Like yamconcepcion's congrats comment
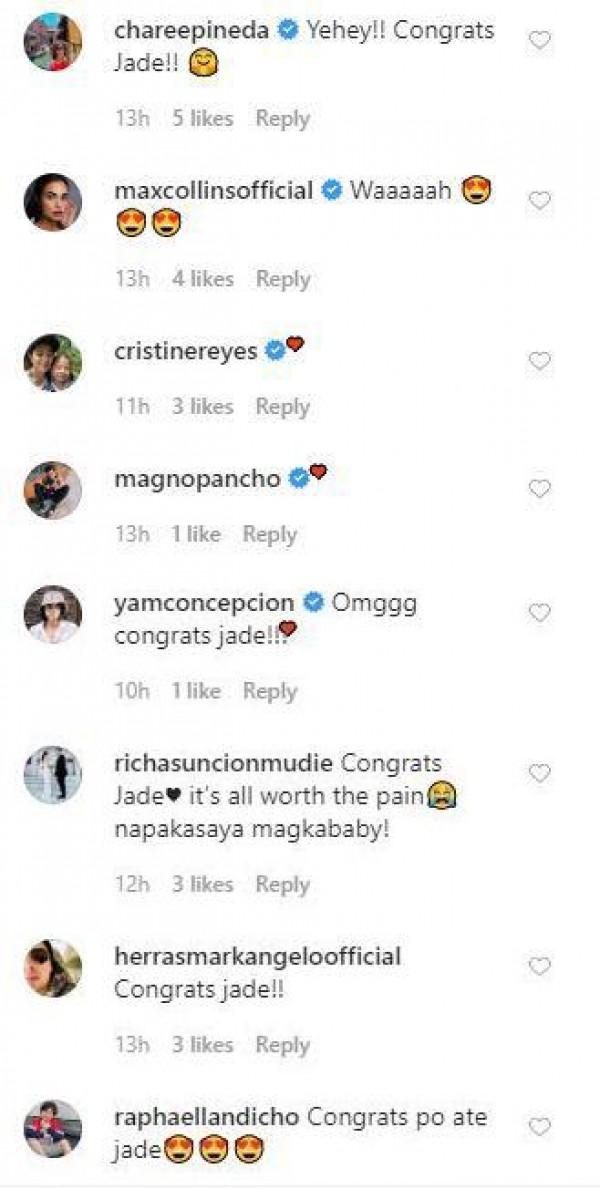The height and width of the screenshot is (1189, 600). click(539, 612)
